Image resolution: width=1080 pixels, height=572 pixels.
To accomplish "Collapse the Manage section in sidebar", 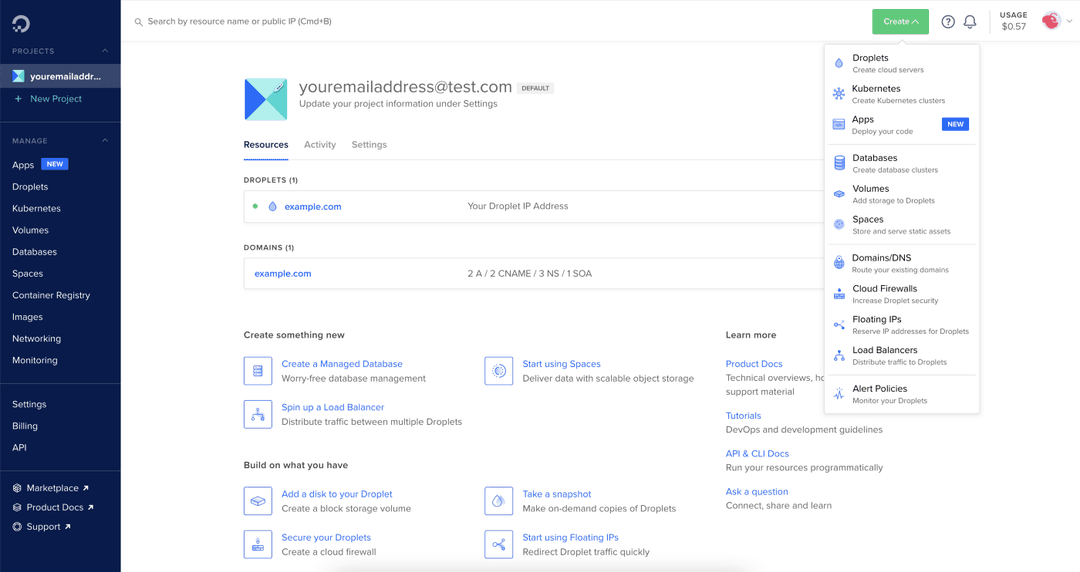I will point(105,141).
